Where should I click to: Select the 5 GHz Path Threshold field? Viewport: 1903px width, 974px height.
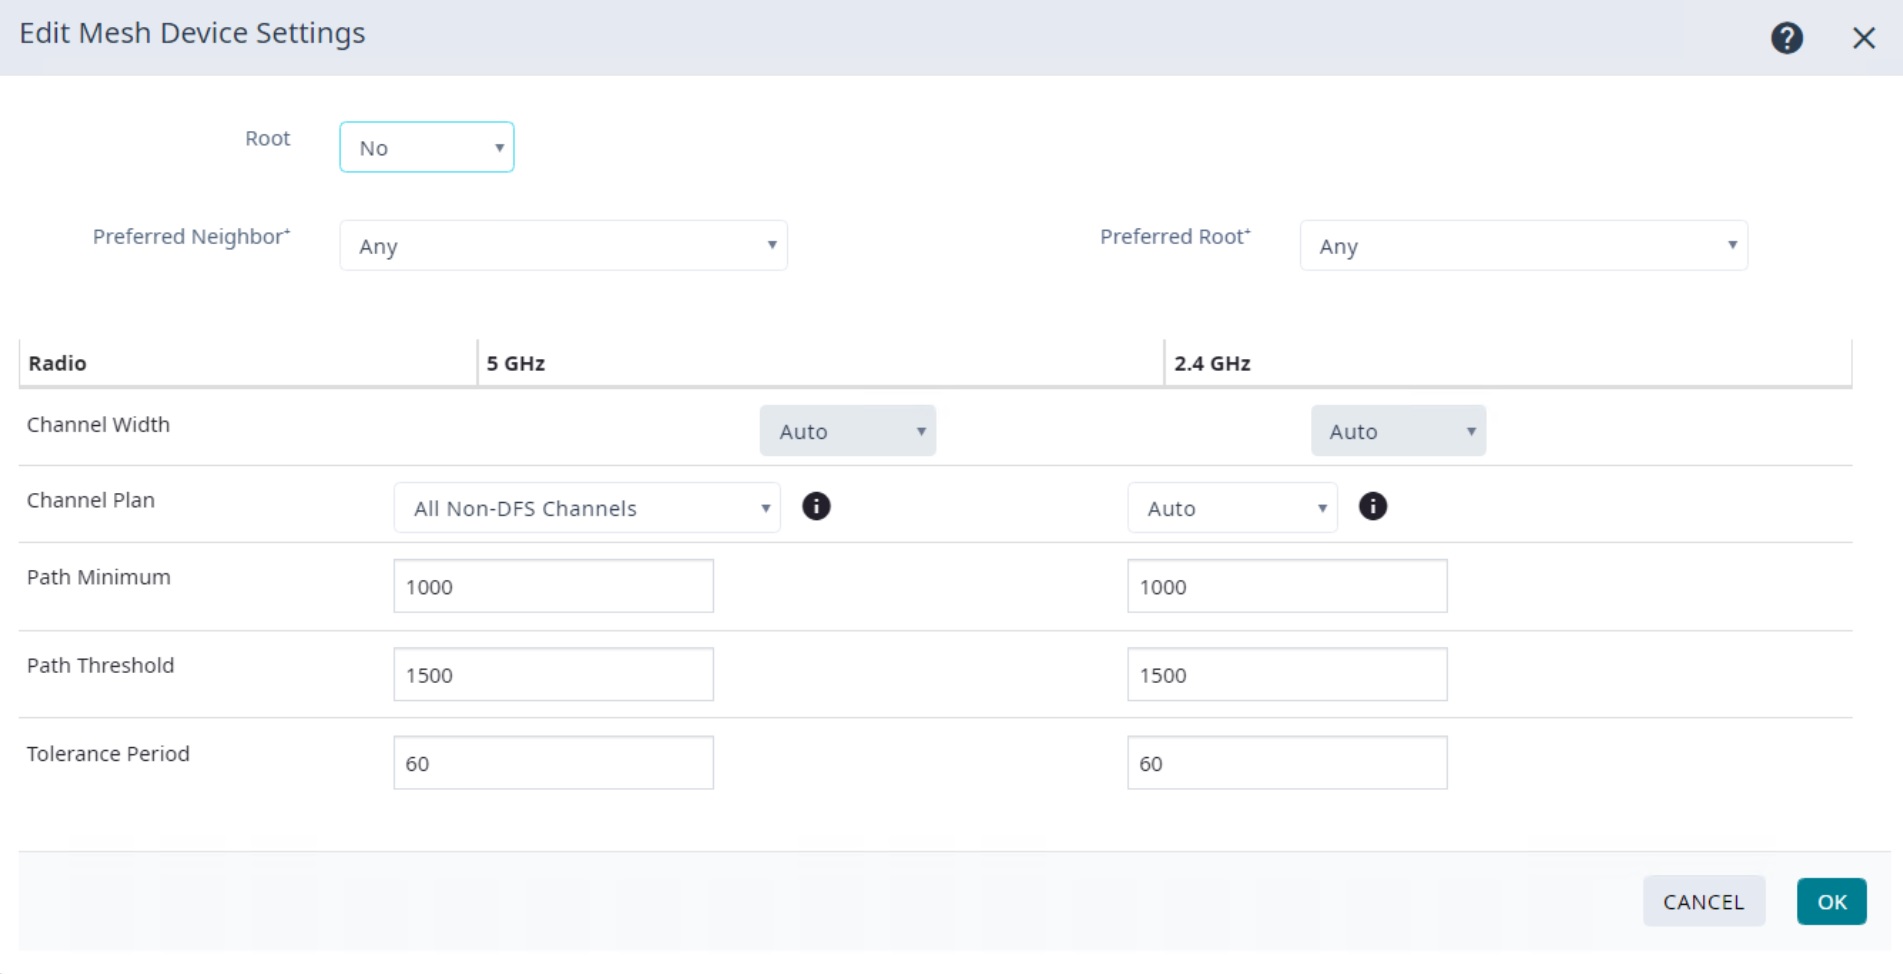coord(552,674)
